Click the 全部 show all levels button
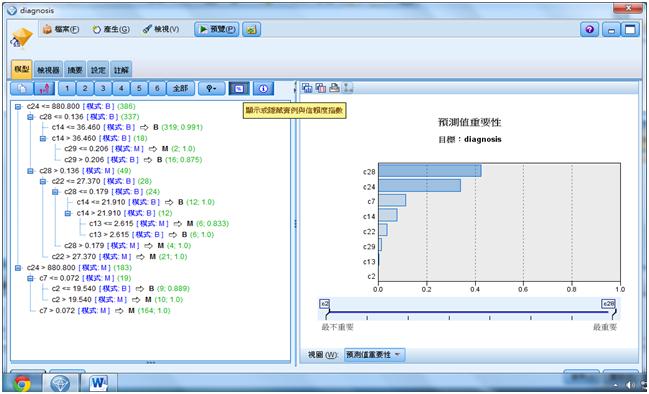Viewport: 649px width, 394px height. tap(180, 89)
